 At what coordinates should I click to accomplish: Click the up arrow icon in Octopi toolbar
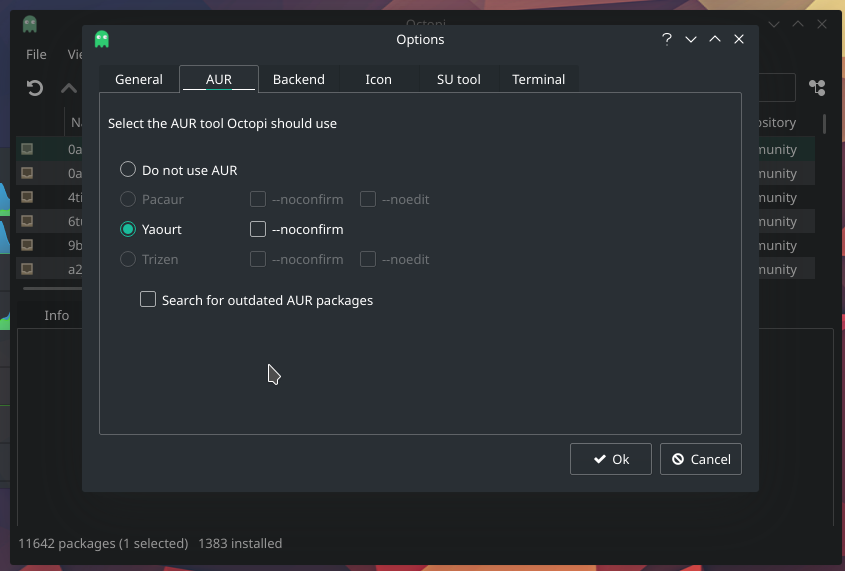pos(69,88)
